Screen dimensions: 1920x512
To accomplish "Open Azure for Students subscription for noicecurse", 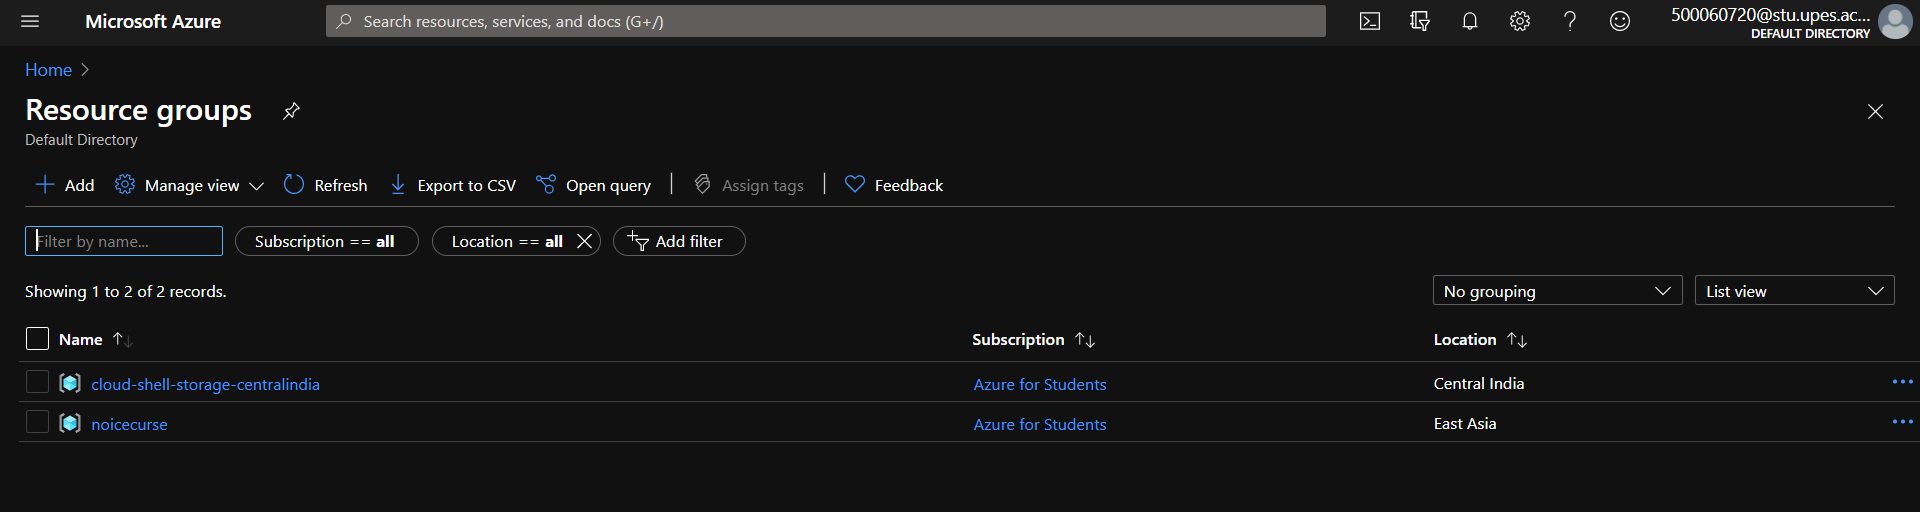I will 1040,424.
